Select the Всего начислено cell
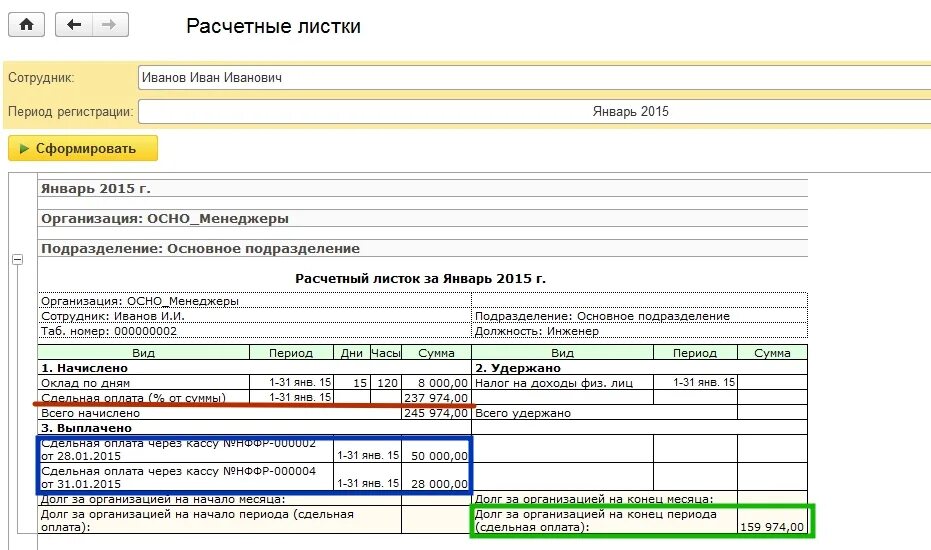 tap(220, 413)
